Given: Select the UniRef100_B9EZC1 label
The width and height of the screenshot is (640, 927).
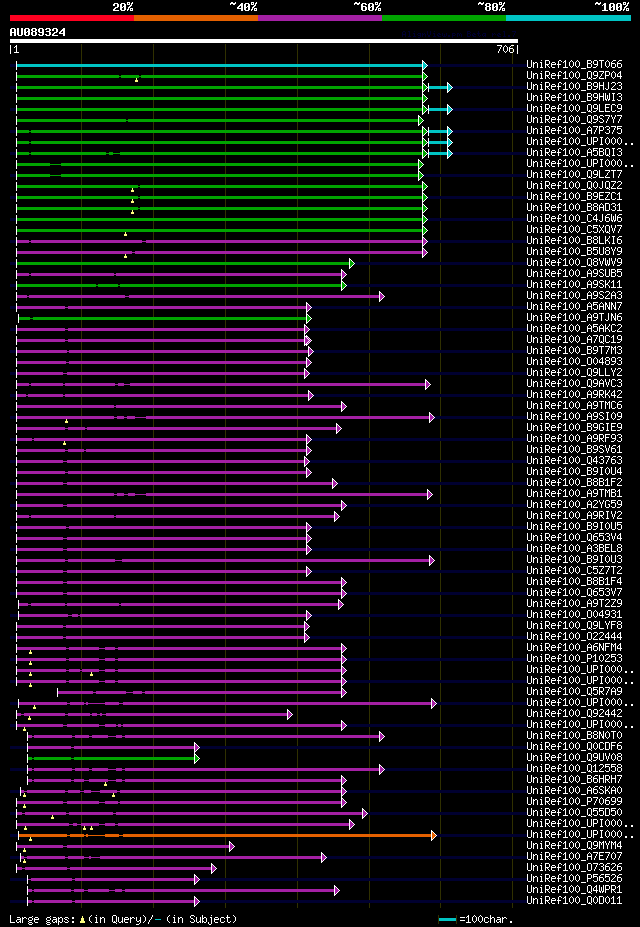Looking at the screenshot, I should coord(574,197).
